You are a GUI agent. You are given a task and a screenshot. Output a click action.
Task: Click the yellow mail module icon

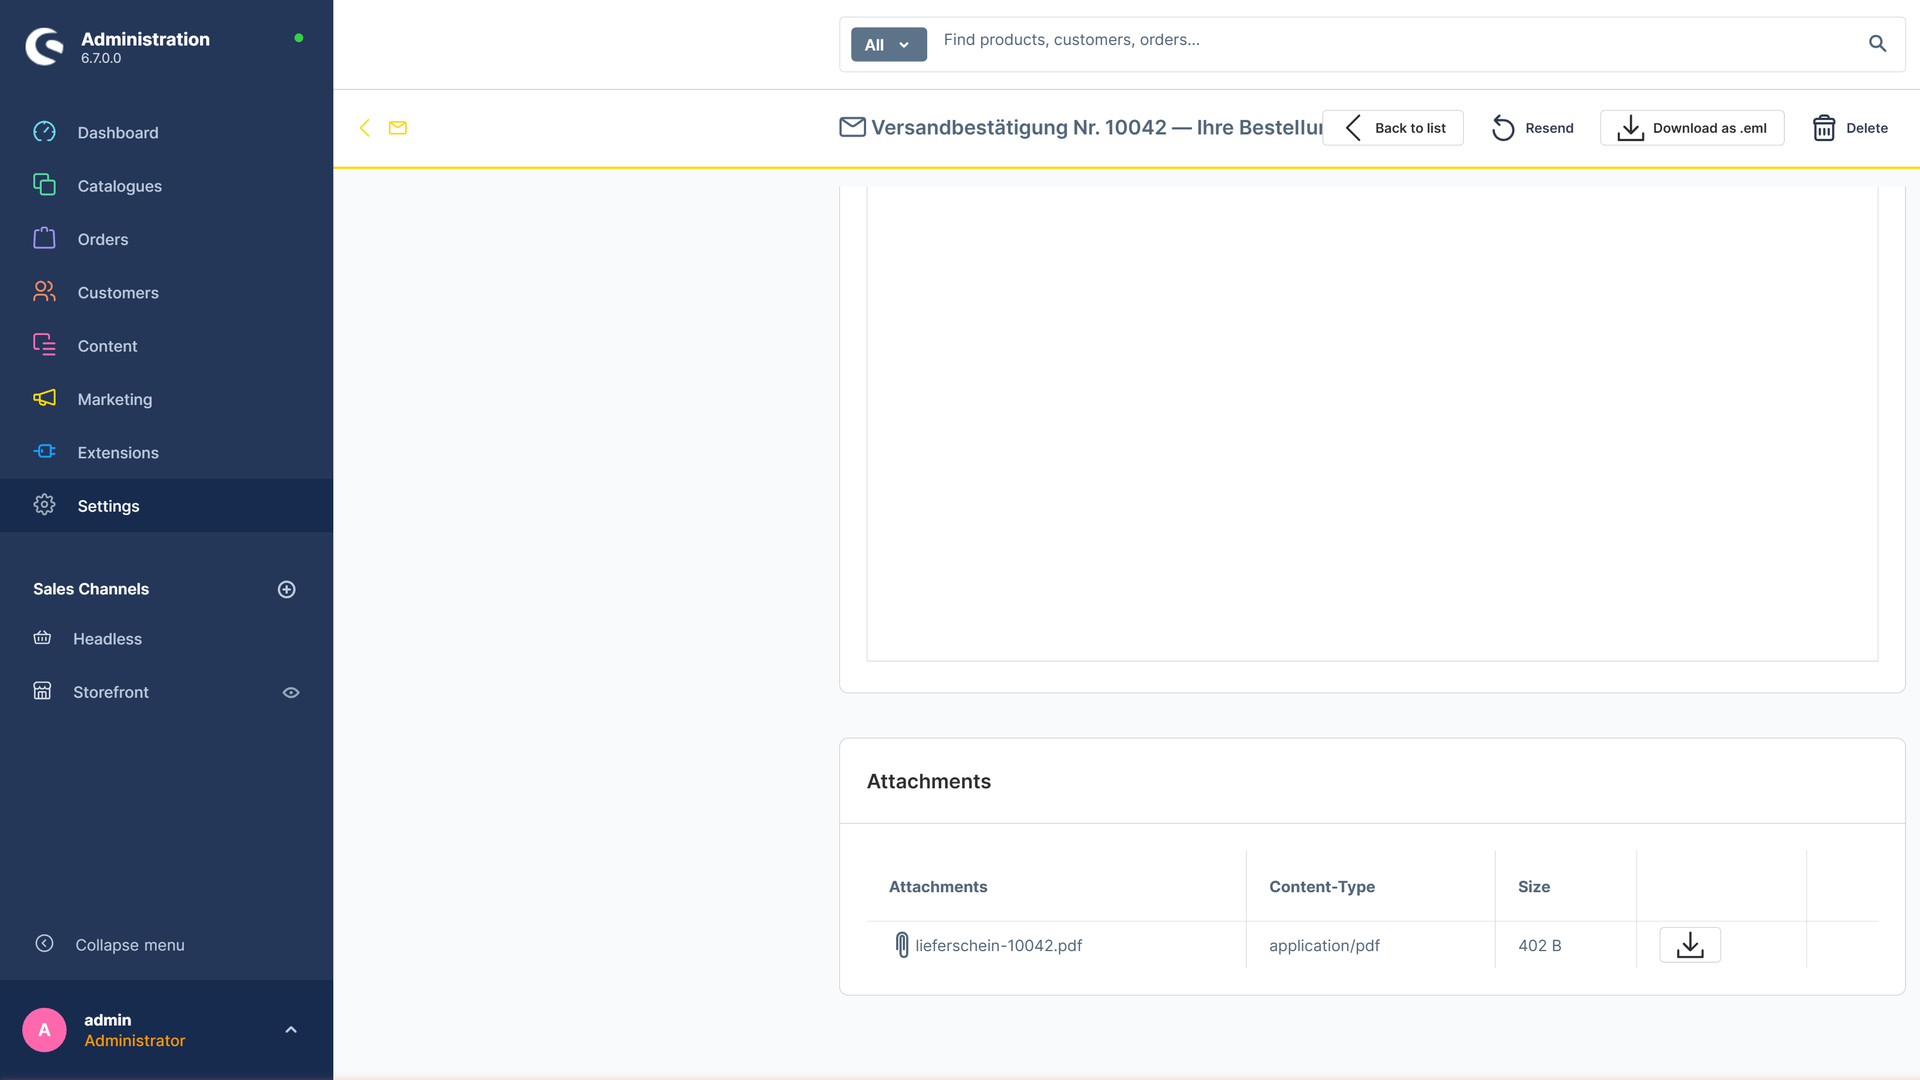[x=398, y=128]
